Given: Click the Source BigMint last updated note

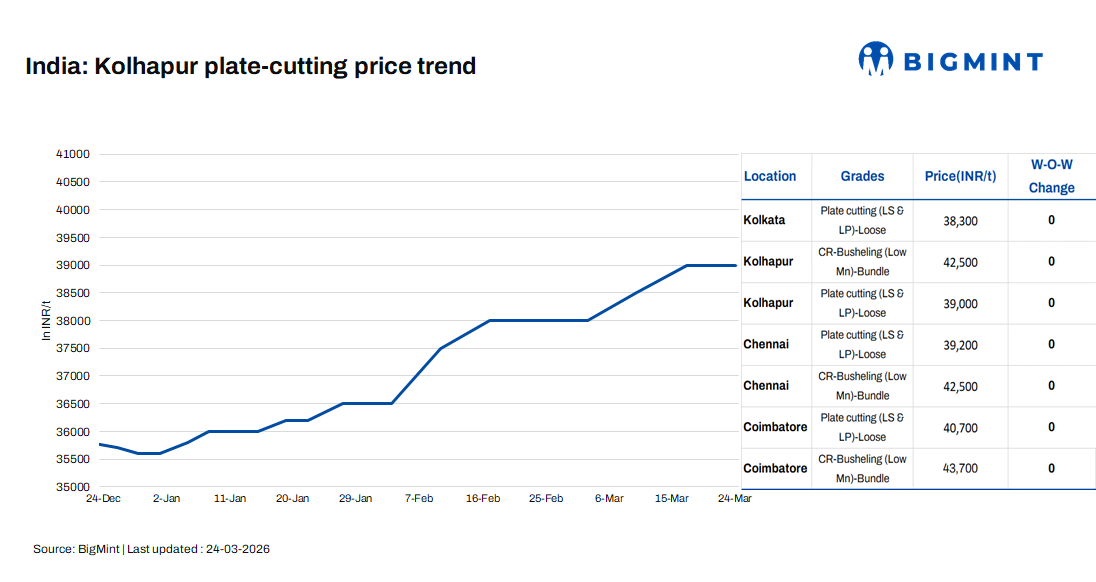Looking at the screenshot, I should [x=151, y=549].
